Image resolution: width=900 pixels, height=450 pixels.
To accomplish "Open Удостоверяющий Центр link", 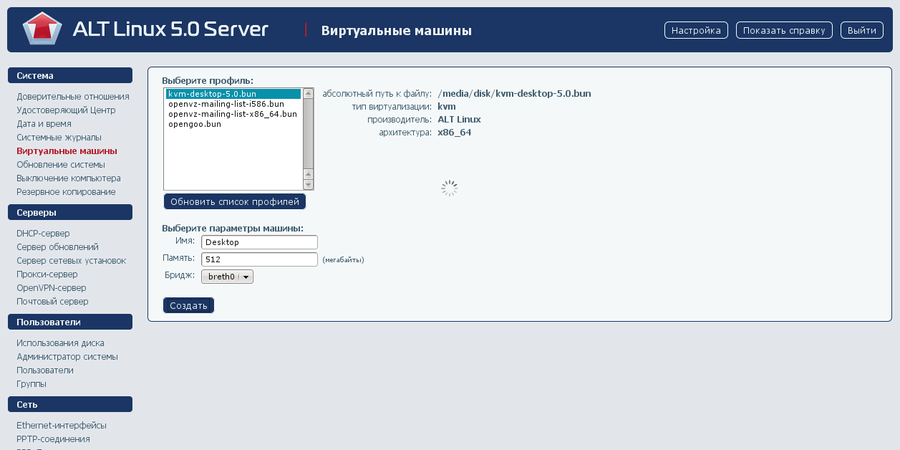I will 66,110.
